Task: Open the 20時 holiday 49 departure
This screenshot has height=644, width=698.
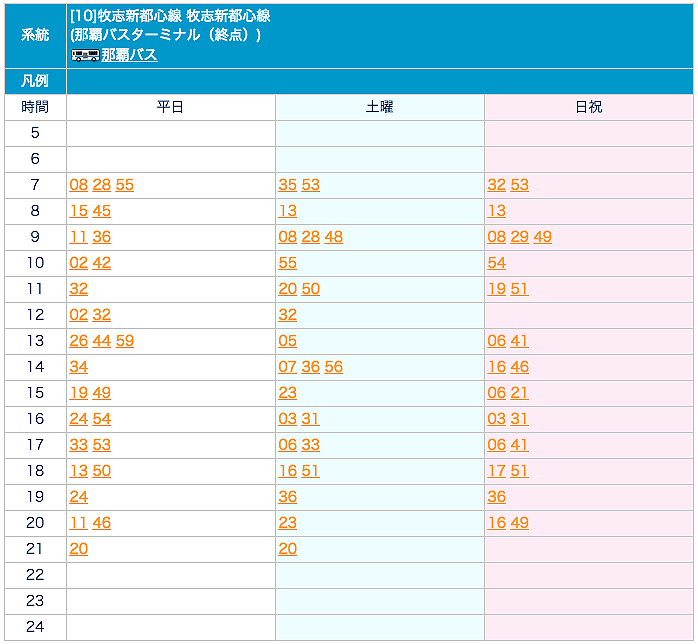Action: click(519, 523)
